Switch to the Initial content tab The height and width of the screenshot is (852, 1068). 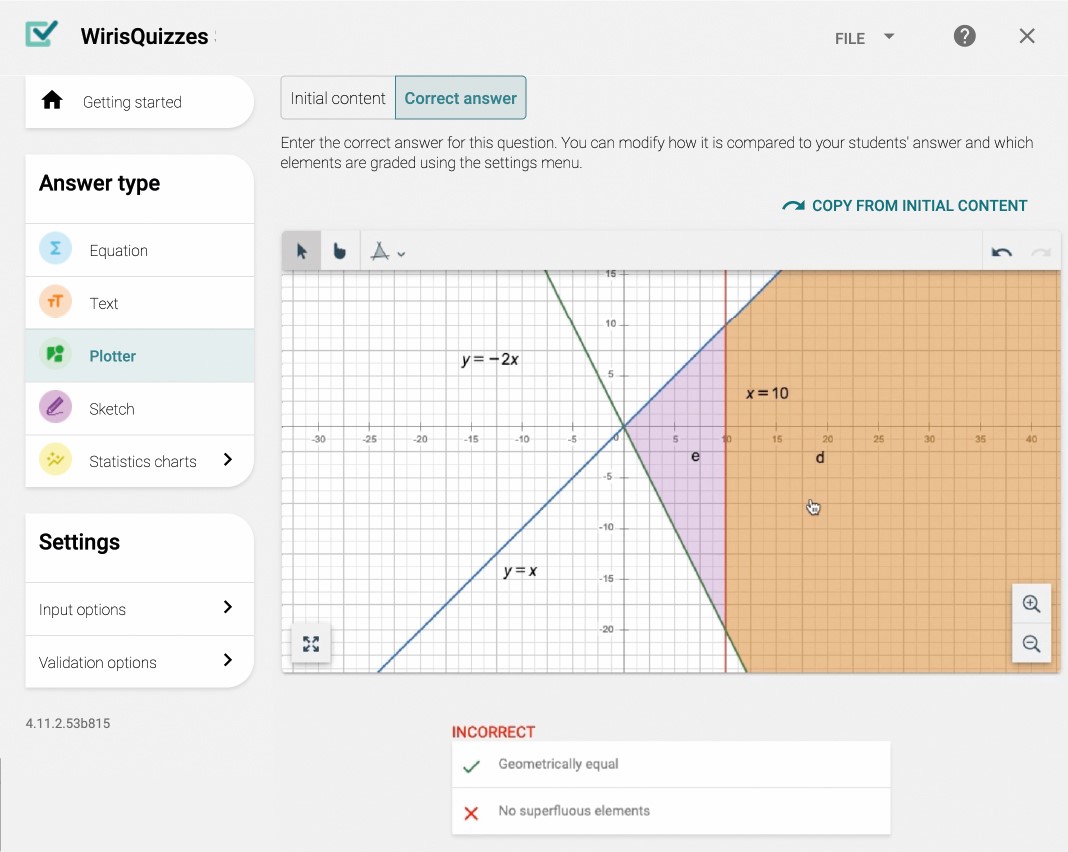[337, 97]
